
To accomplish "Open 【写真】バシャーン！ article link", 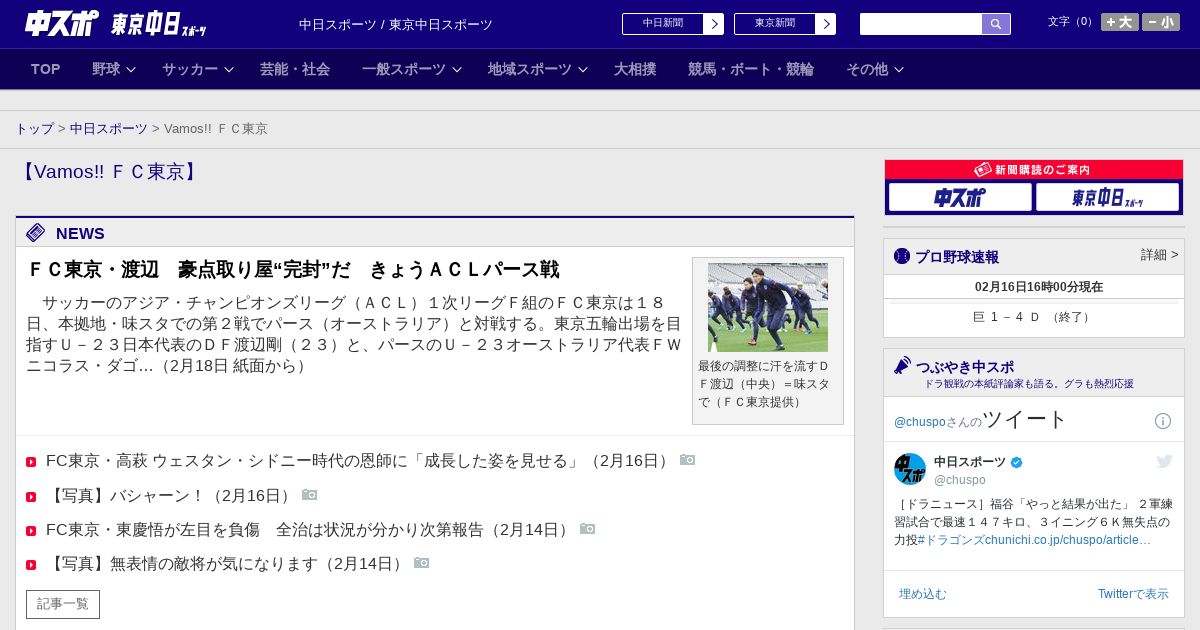I will point(171,495).
